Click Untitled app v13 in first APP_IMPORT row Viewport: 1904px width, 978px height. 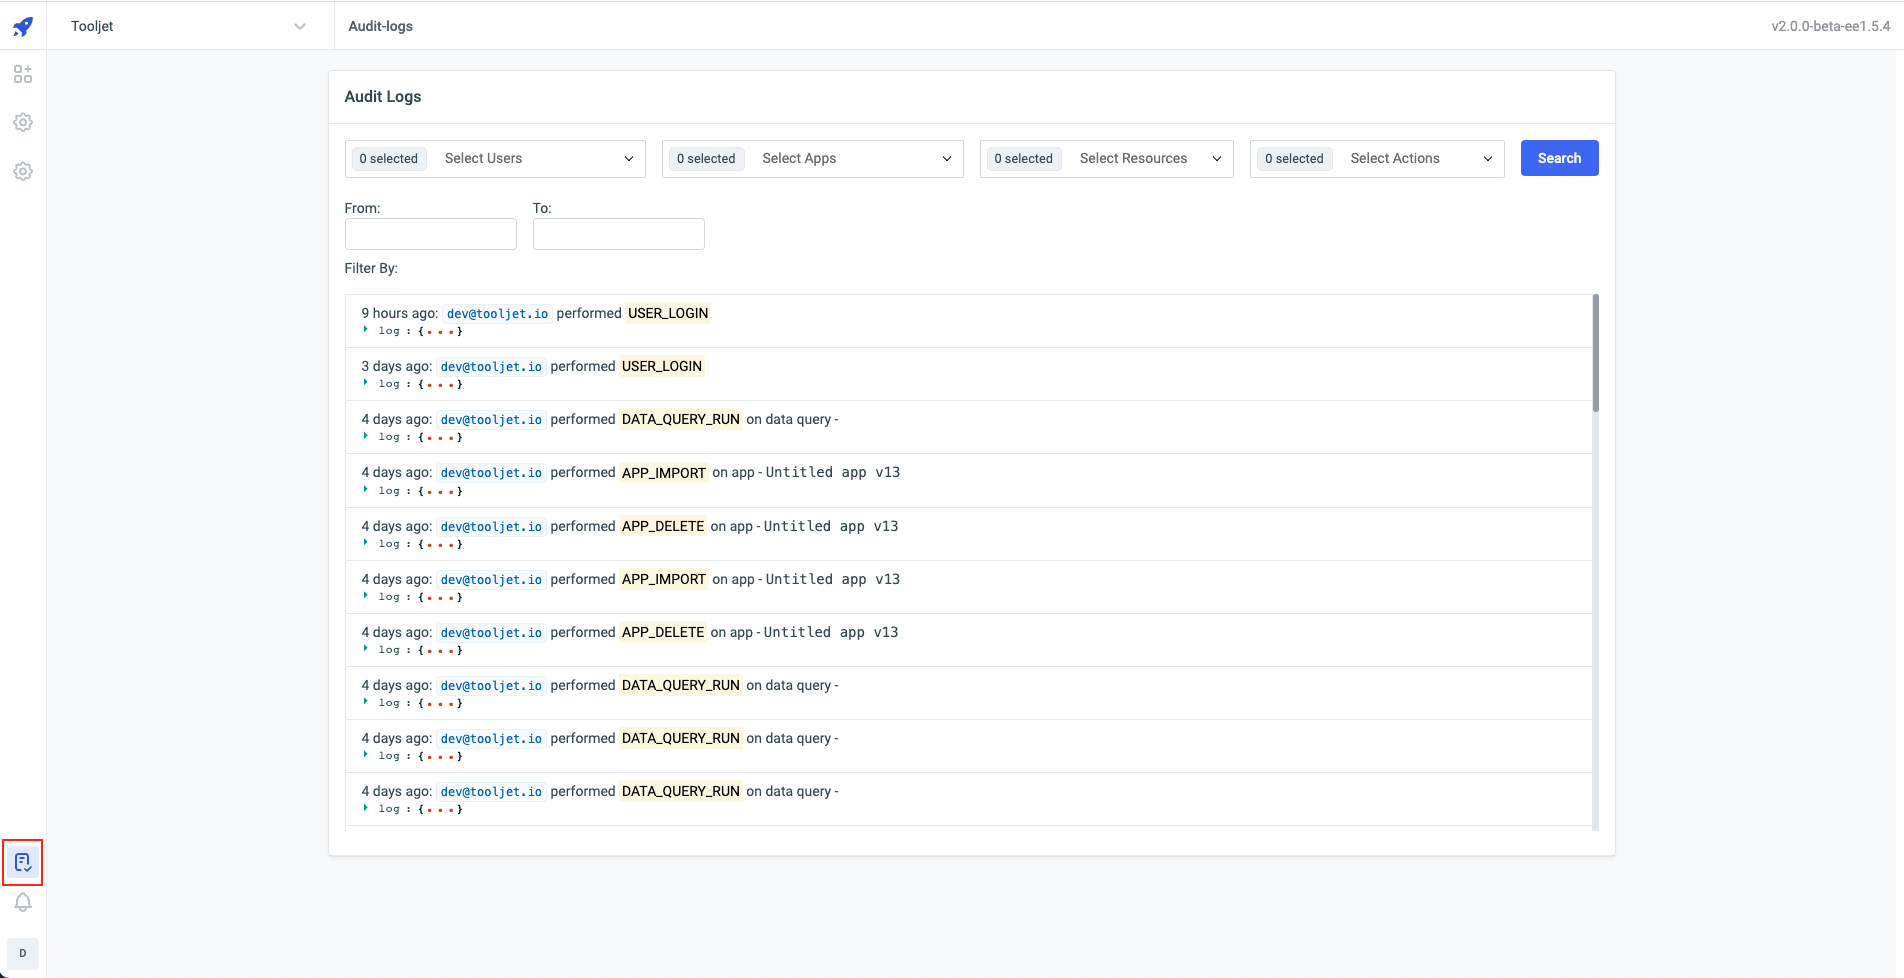tap(833, 472)
